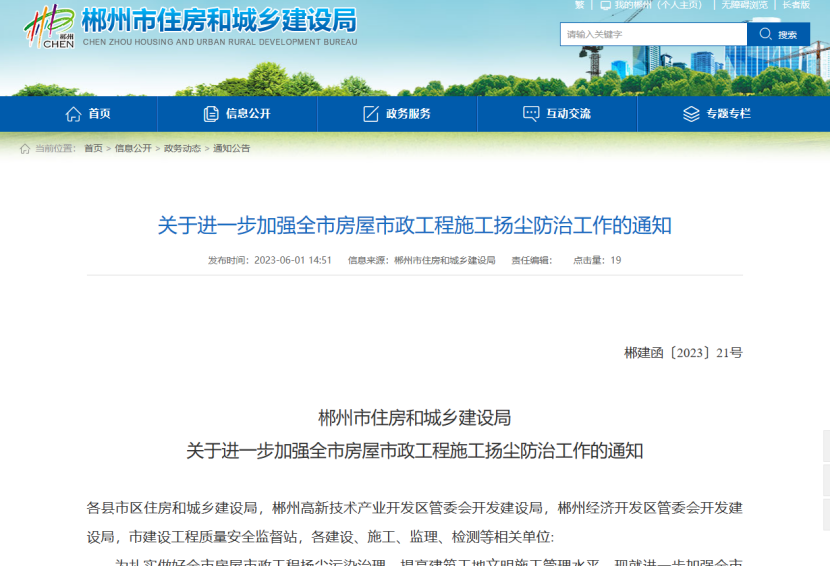Click the layers icon beside 专题专栏

click(x=691, y=114)
